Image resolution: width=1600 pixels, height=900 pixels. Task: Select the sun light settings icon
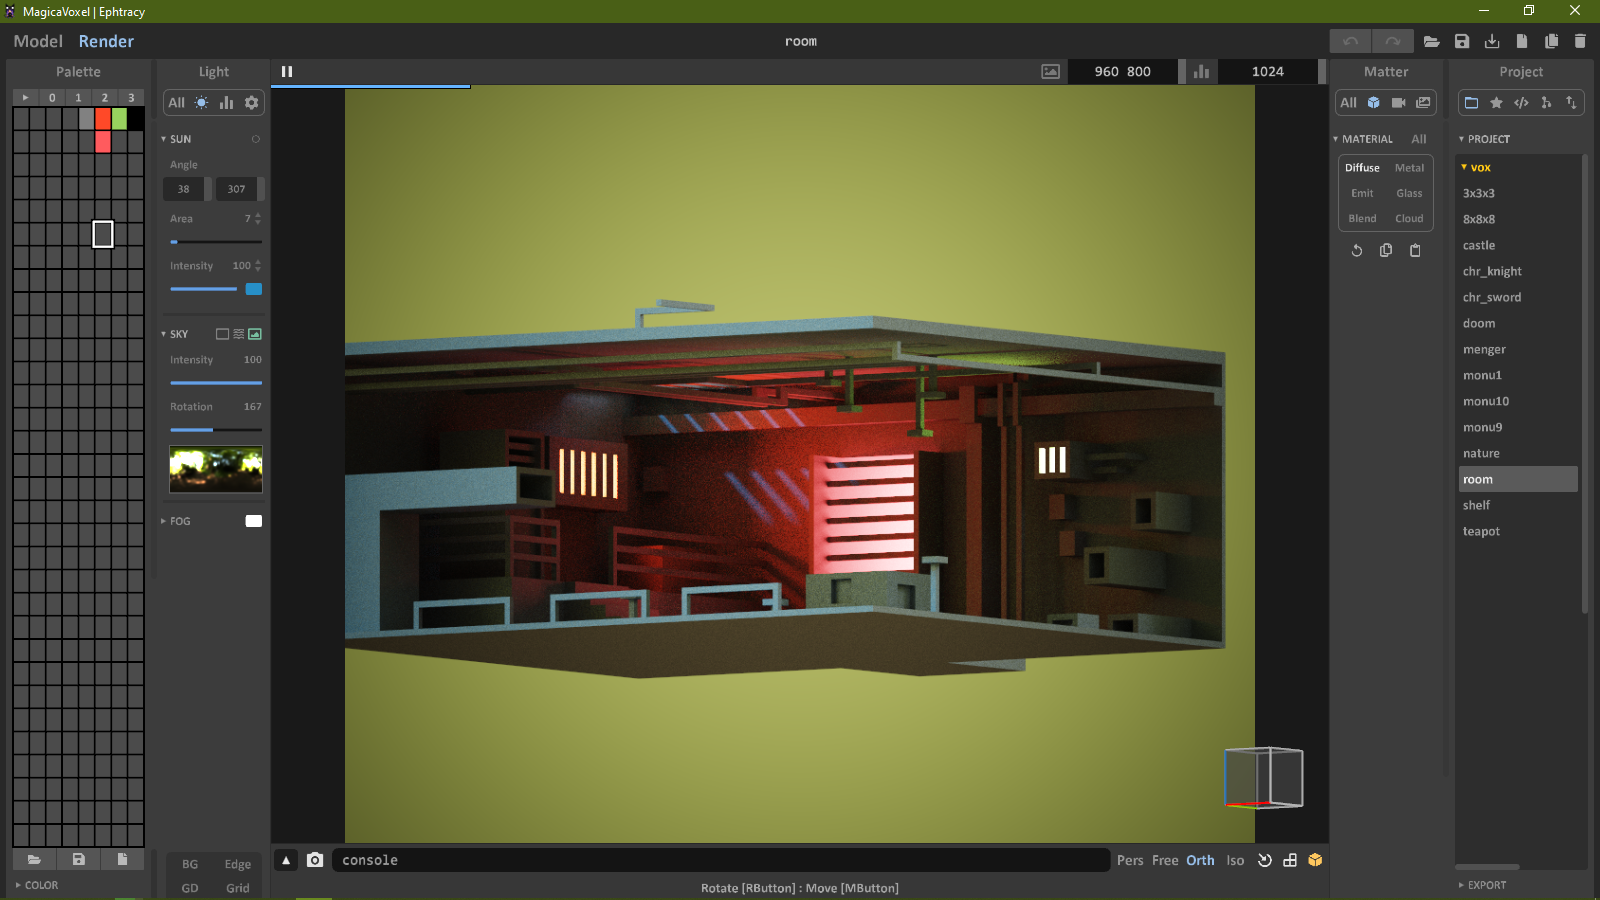coord(202,102)
